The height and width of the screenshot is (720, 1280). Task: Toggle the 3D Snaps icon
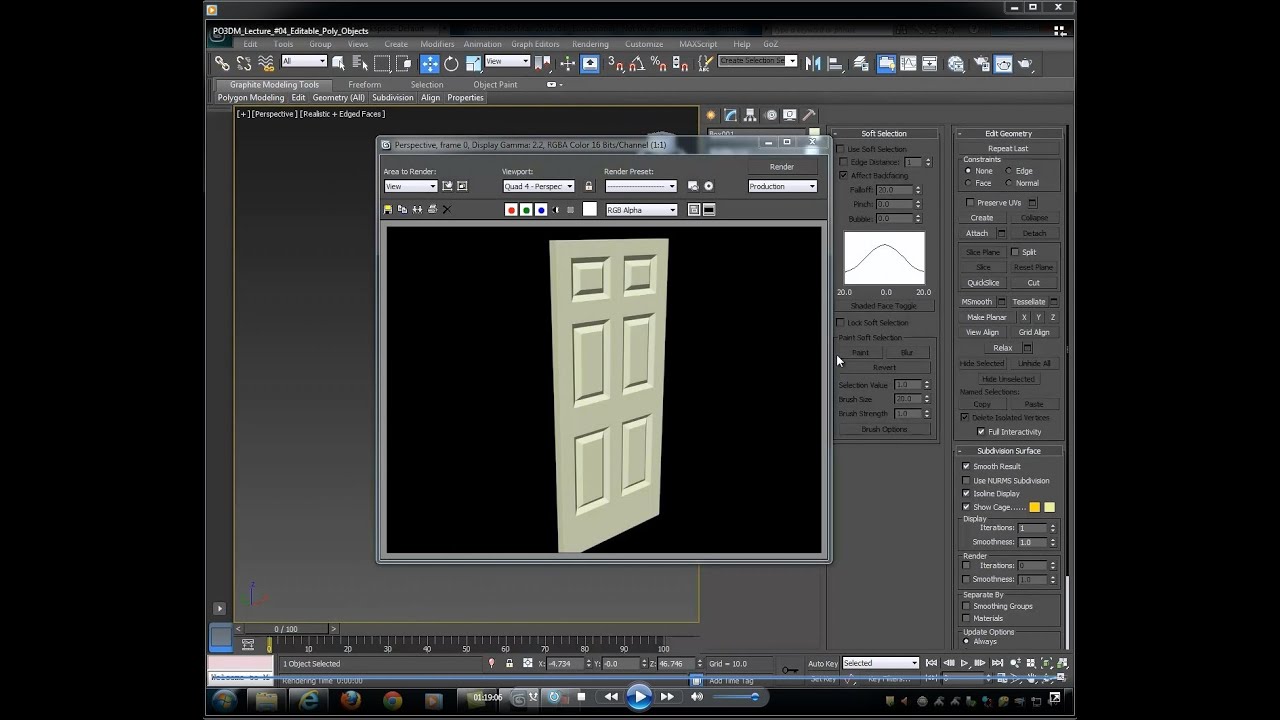[x=616, y=63]
